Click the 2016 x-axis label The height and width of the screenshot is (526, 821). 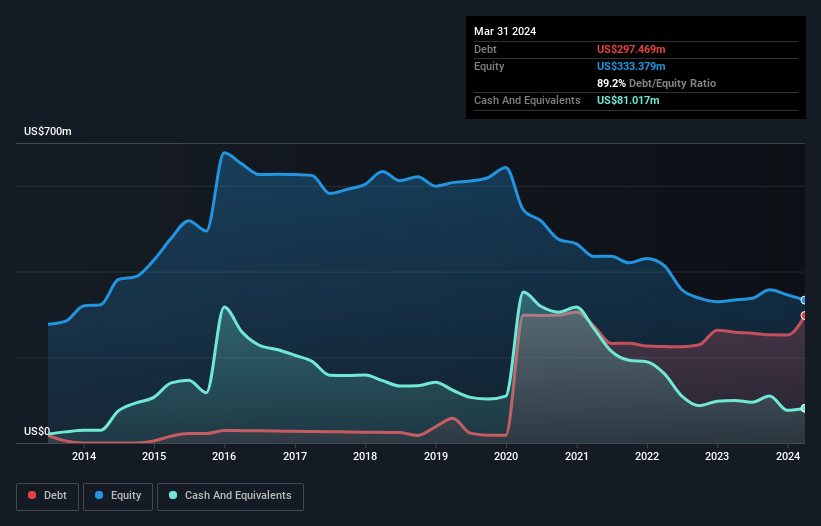[224, 456]
